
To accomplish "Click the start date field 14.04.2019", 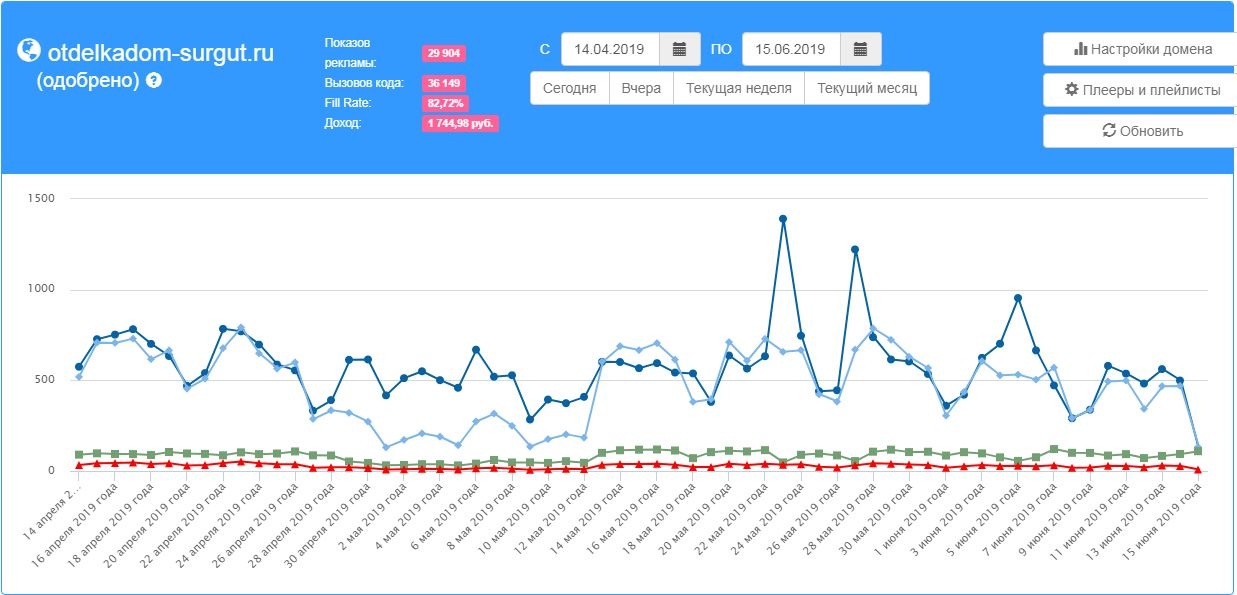I will click(x=610, y=49).
